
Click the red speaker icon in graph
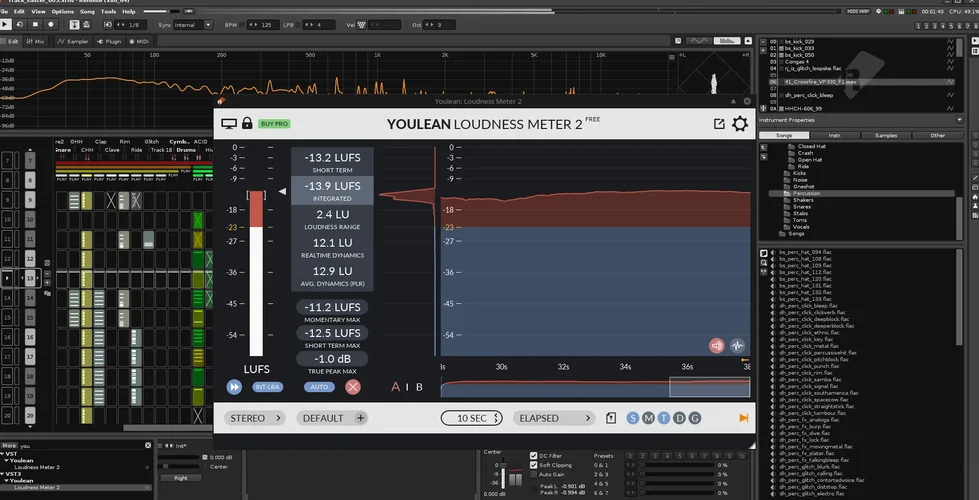tap(717, 345)
